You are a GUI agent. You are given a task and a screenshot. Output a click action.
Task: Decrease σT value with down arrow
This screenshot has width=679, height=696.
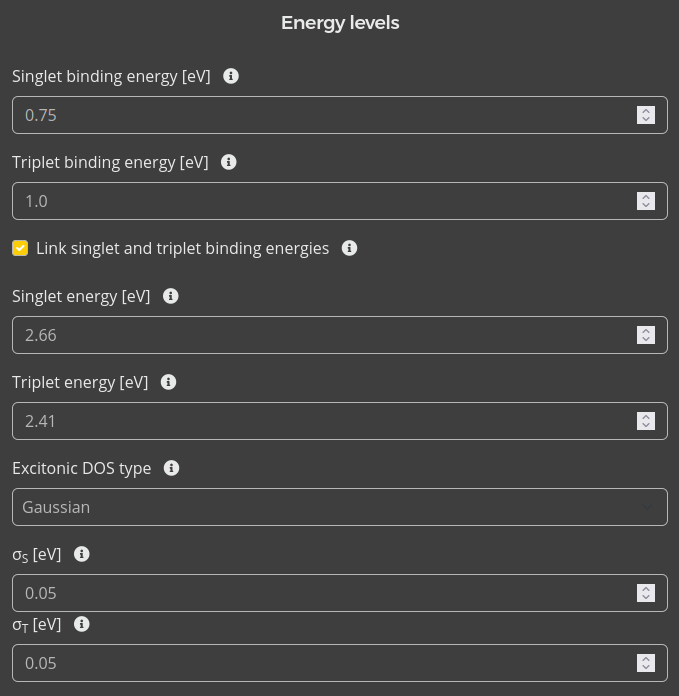tap(646, 668)
